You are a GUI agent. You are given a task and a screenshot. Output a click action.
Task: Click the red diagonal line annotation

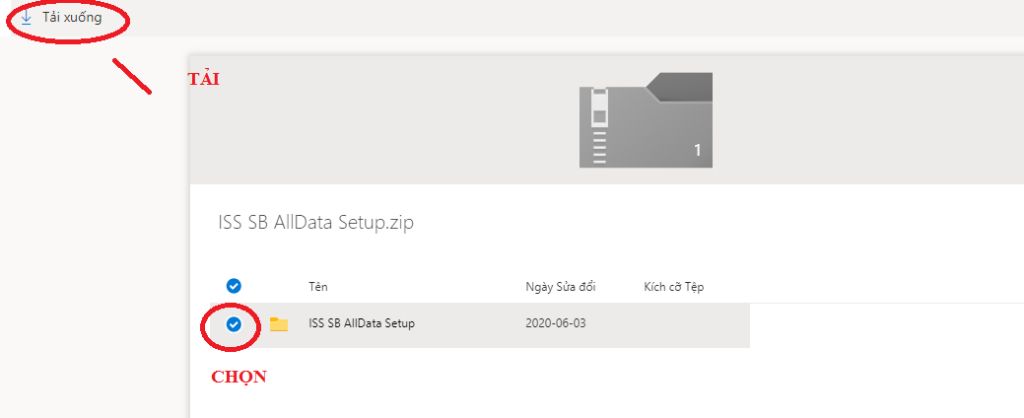click(132, 77)
